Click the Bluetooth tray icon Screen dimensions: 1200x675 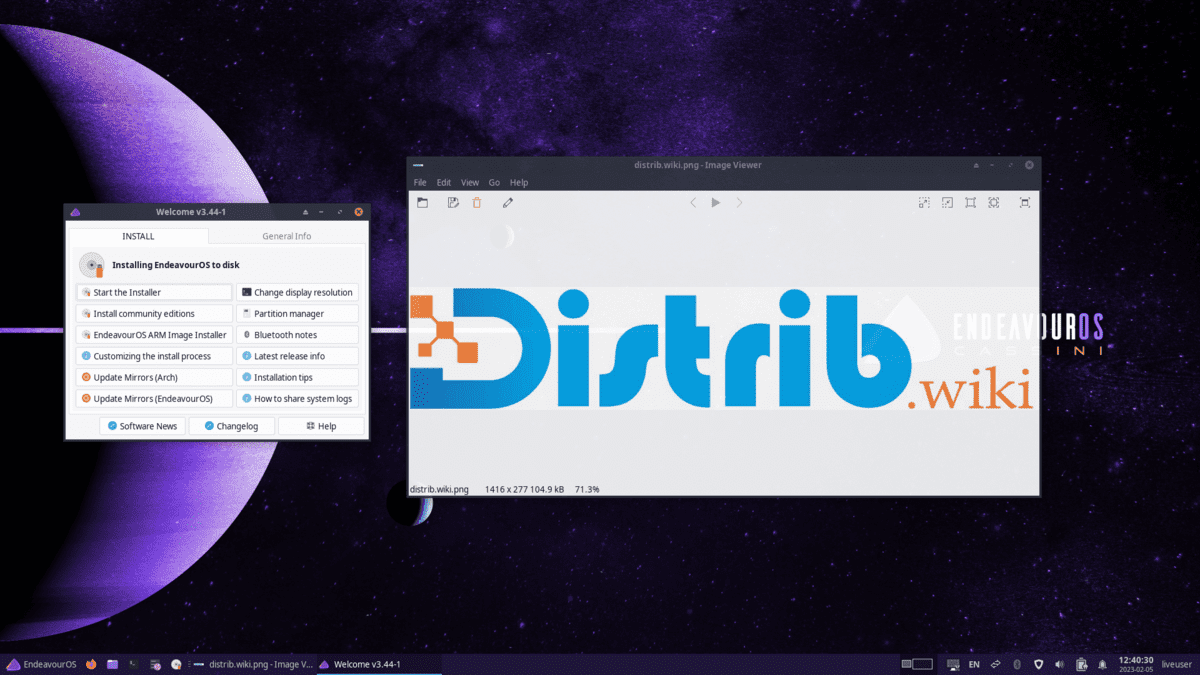(1017, 664)
